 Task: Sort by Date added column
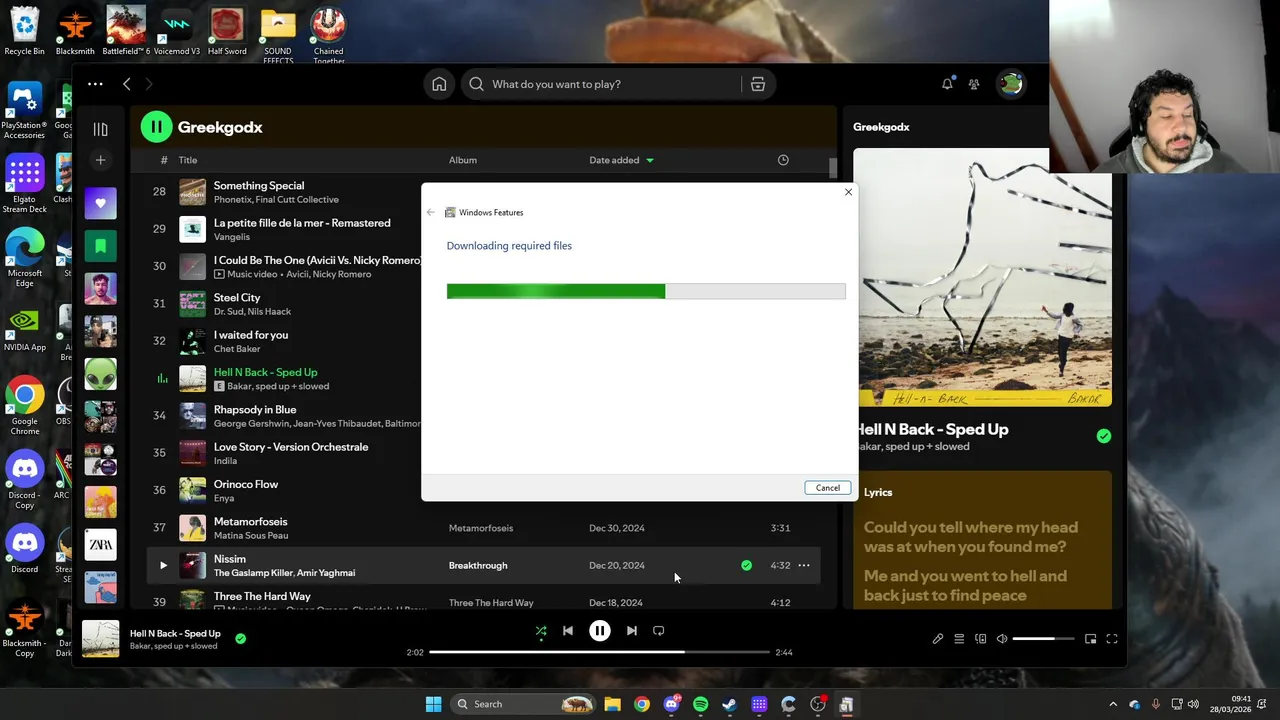(x=621, y=160)
